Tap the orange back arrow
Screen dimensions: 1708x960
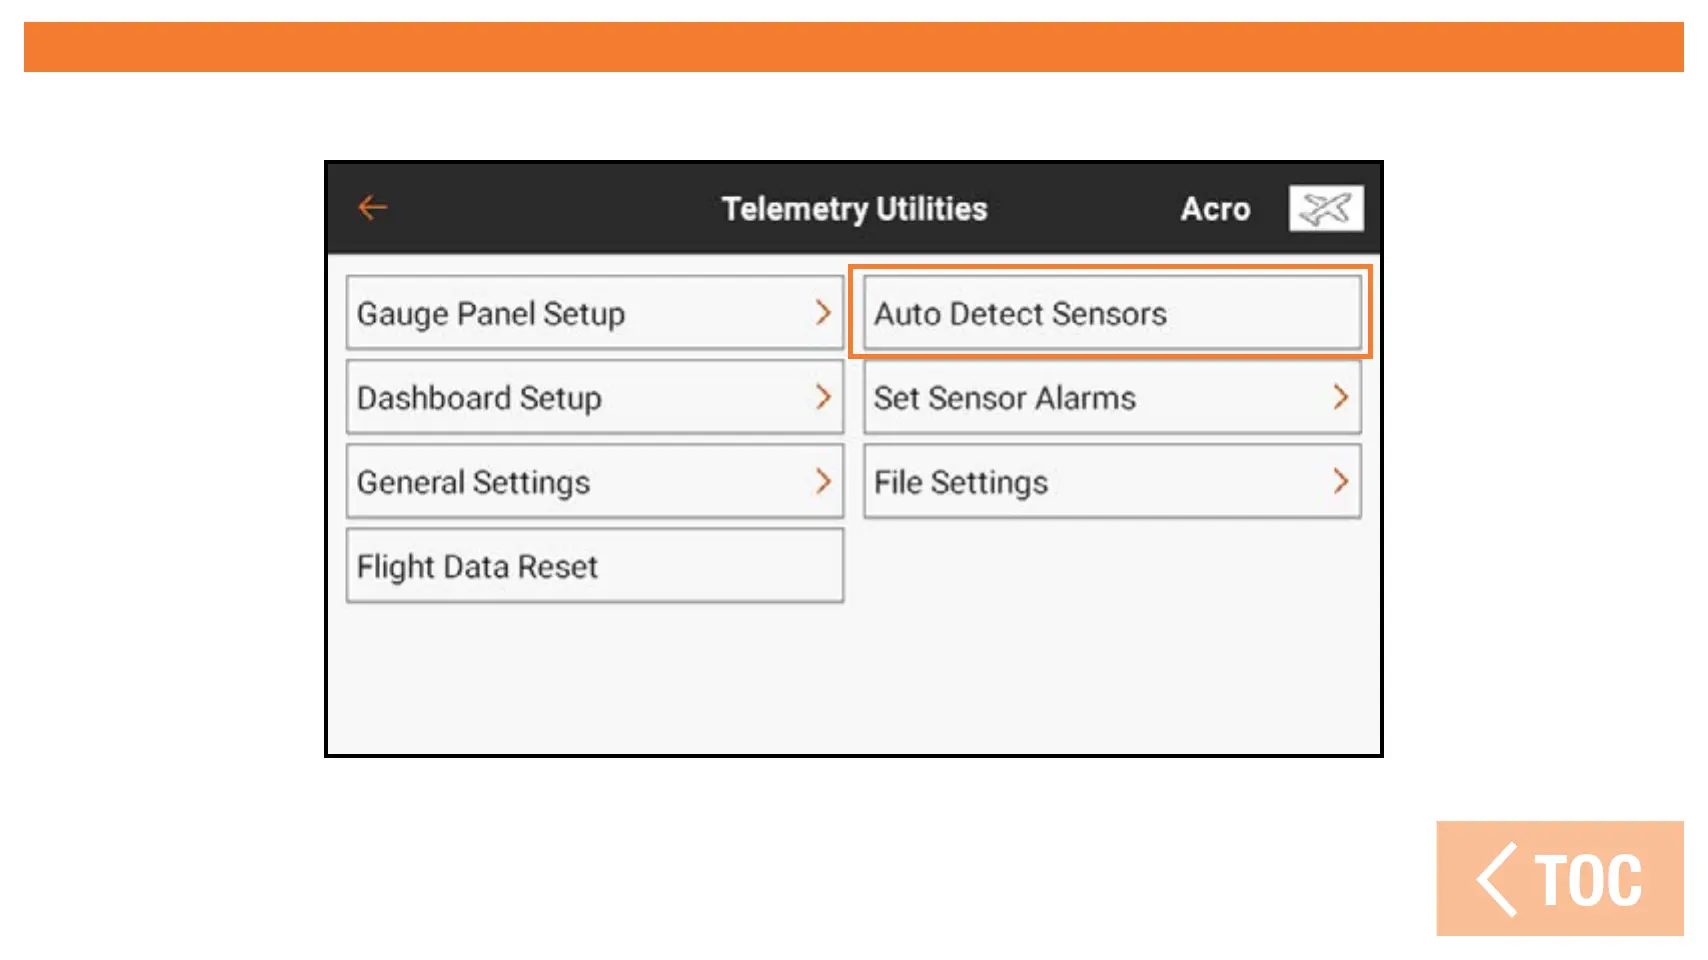coord(373,208)
